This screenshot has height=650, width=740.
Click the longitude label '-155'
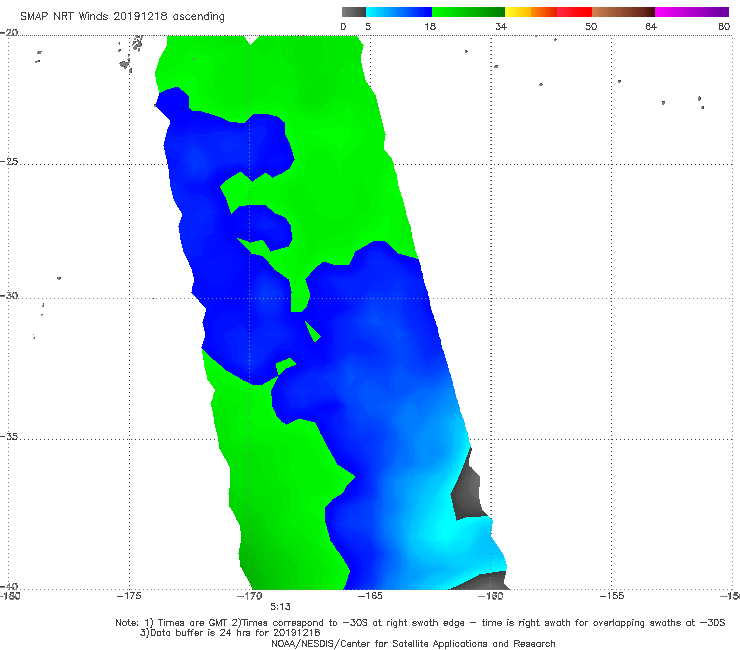(x=612, y=596)
